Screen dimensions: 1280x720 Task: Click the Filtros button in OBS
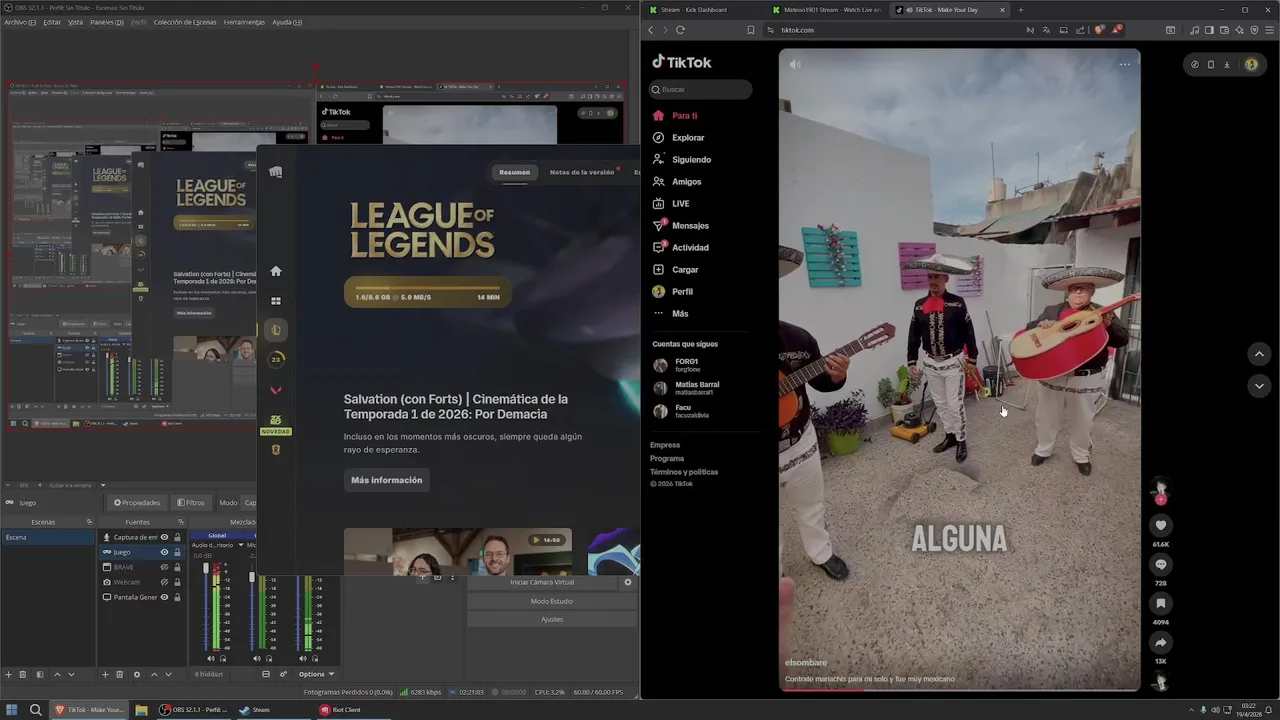click(191, 503)
